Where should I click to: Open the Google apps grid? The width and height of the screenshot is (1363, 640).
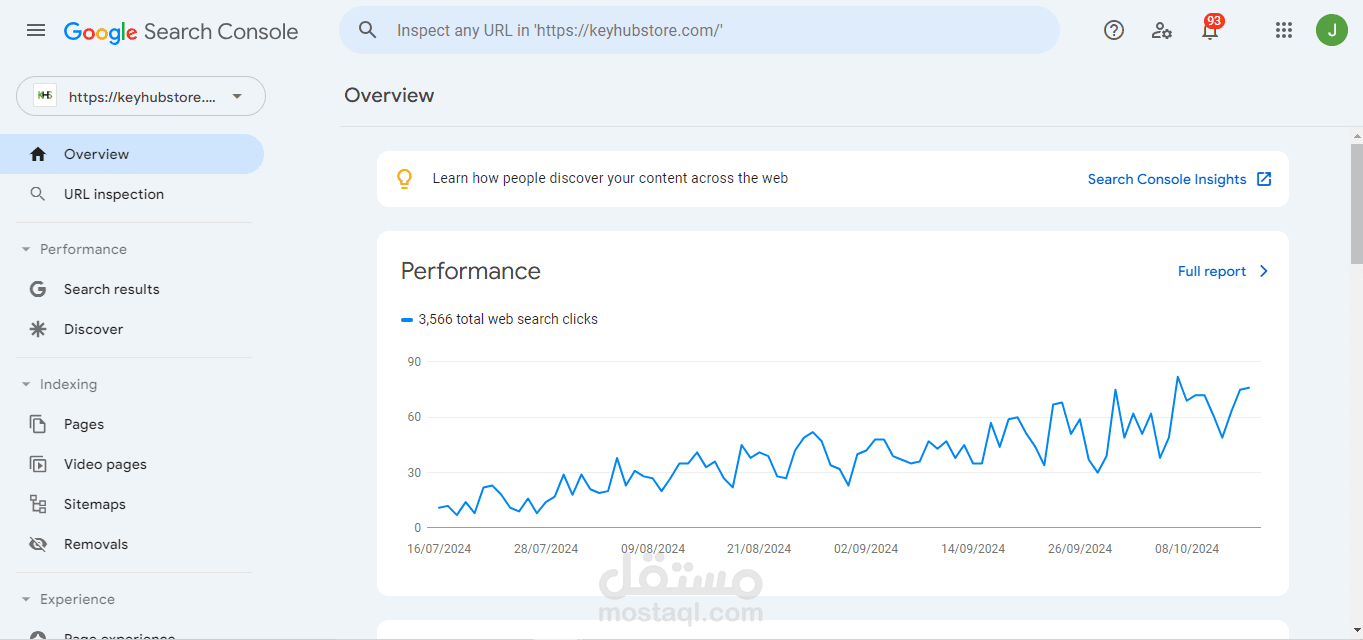click(x=1284, y=30)
